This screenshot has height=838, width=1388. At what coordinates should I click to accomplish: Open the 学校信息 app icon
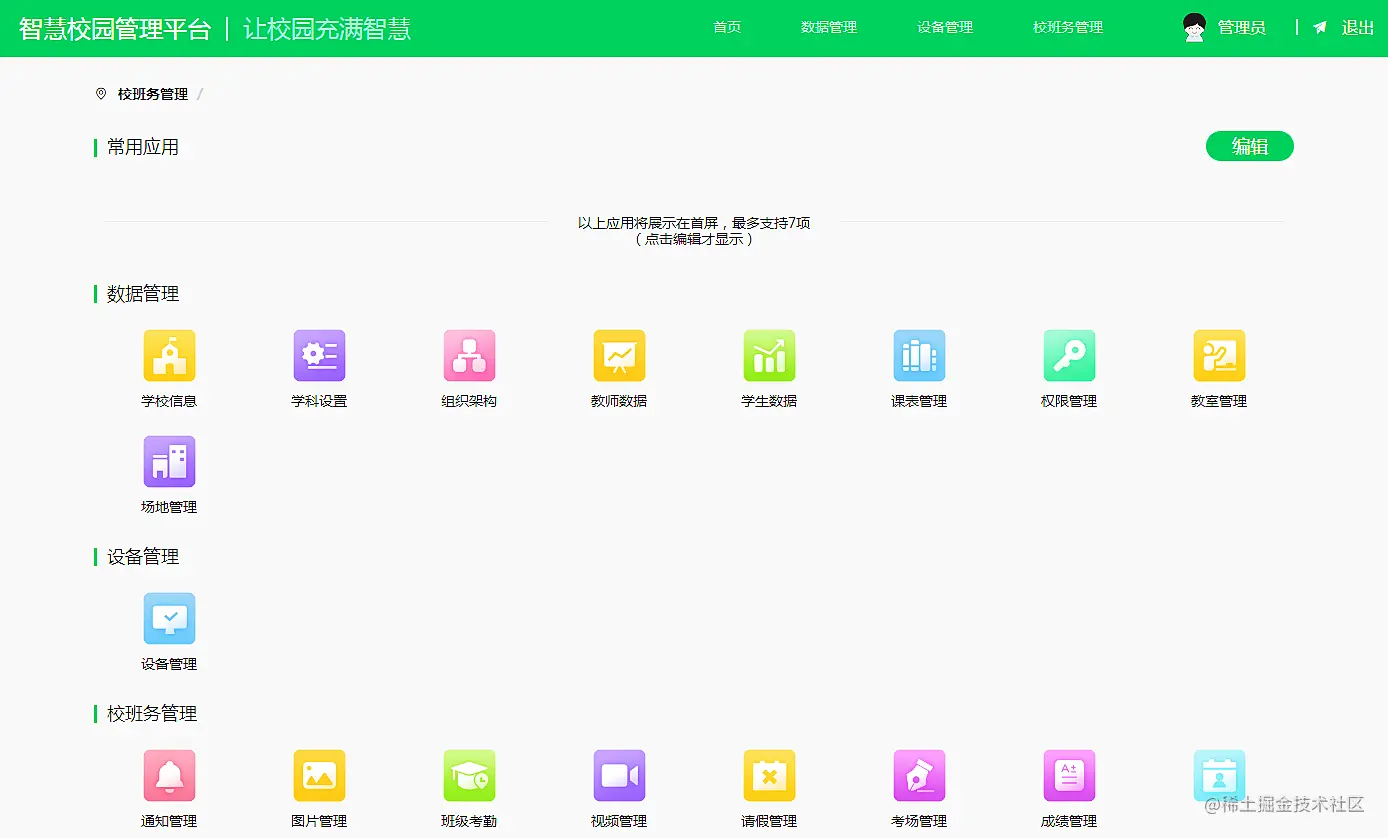[x=169, y=355]
